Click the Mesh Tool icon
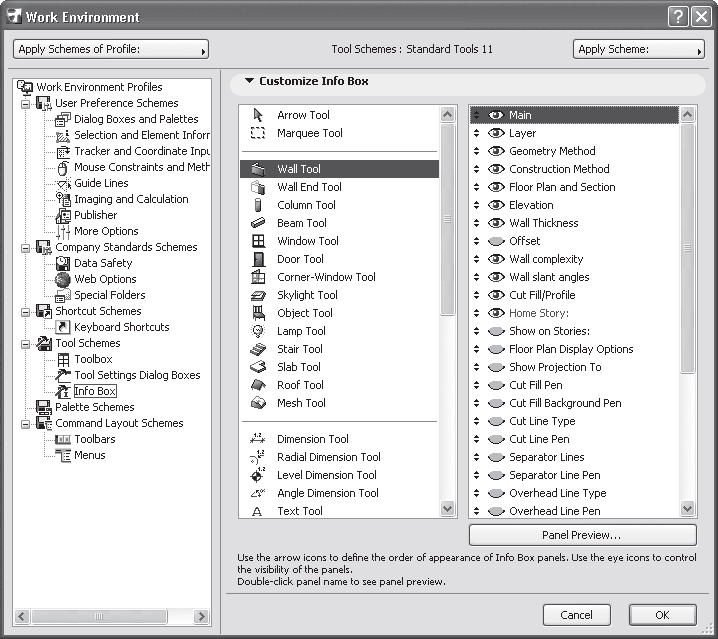Viewport: 718px width, 639px height. pos(258,403)
